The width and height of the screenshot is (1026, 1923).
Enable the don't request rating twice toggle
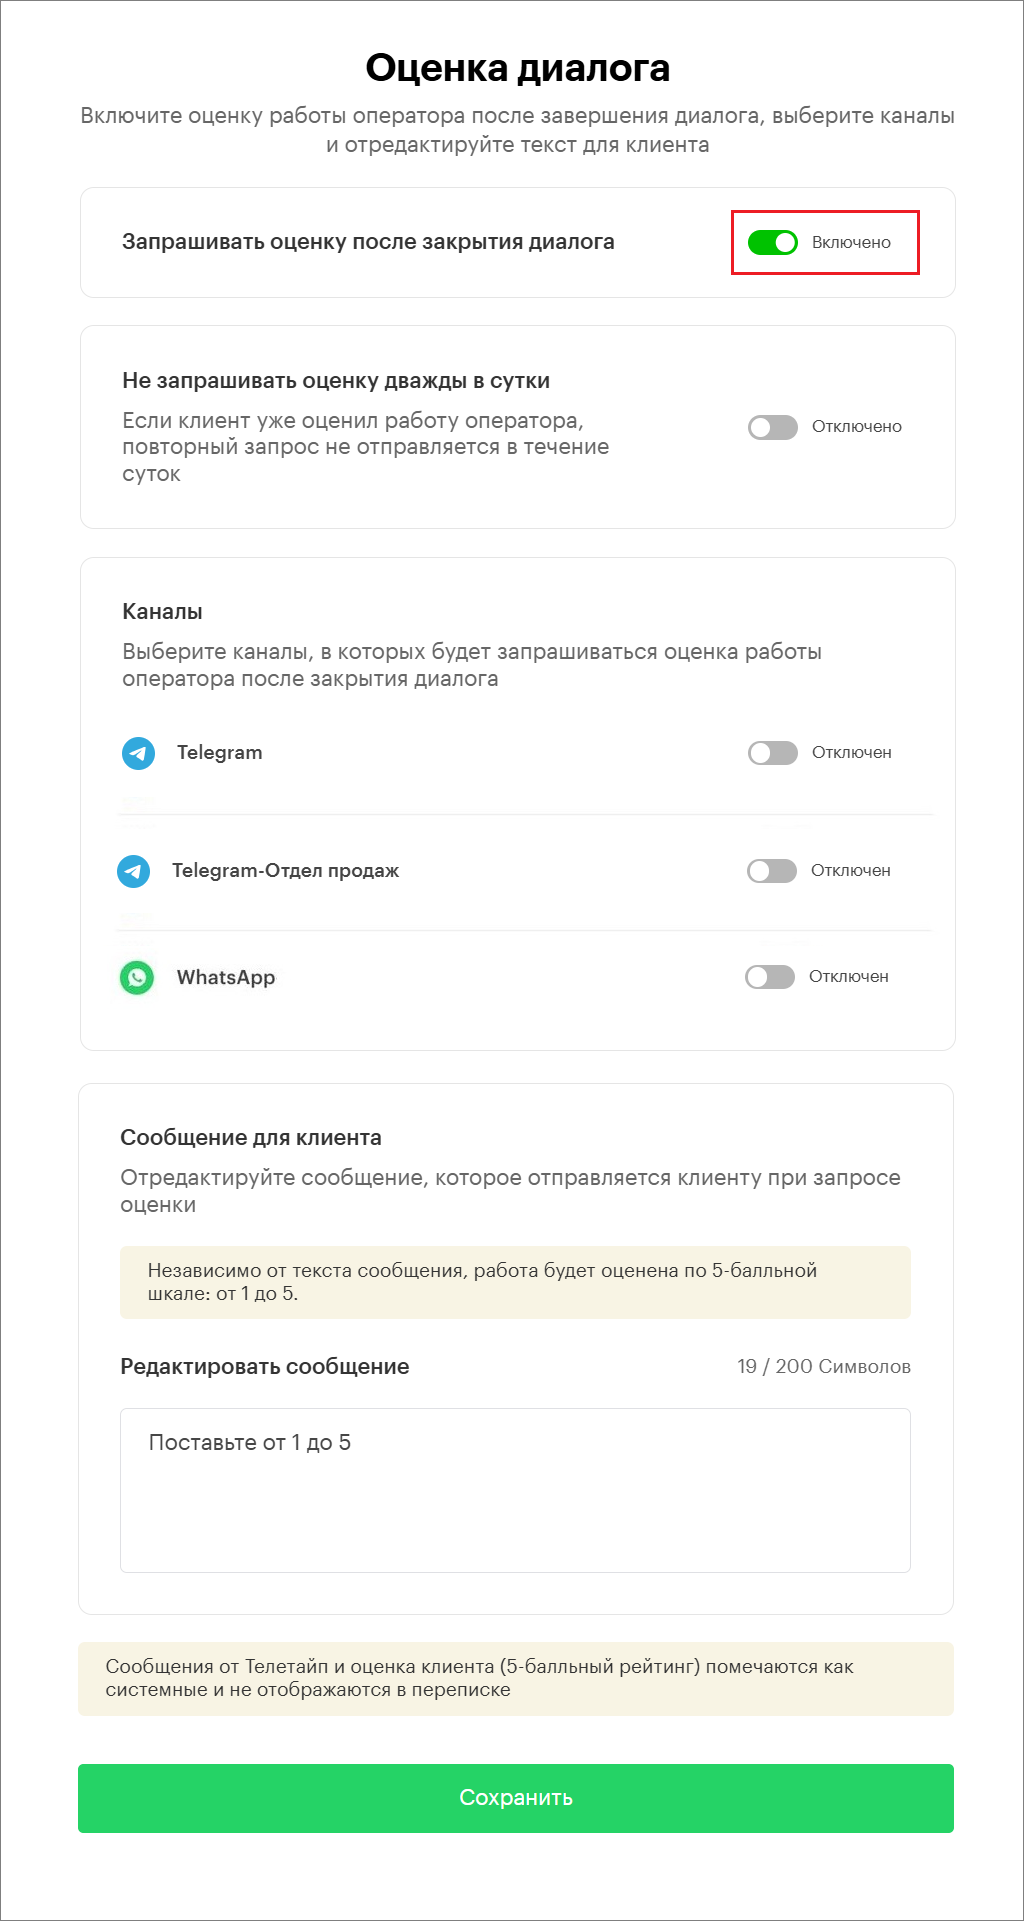(772, 427)
